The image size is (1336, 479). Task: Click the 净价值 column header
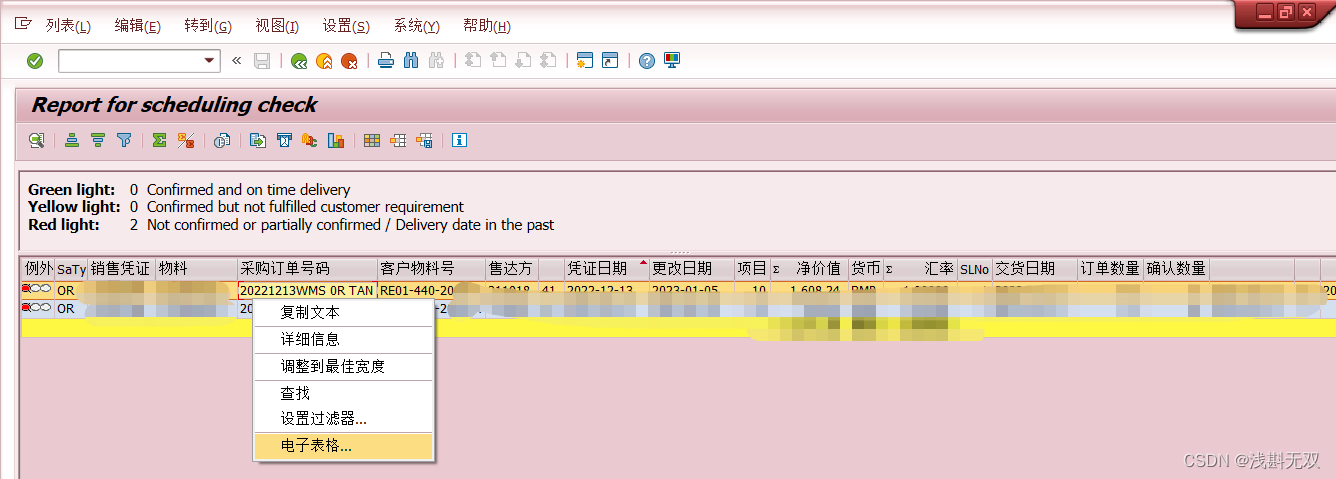pos(808,269)
